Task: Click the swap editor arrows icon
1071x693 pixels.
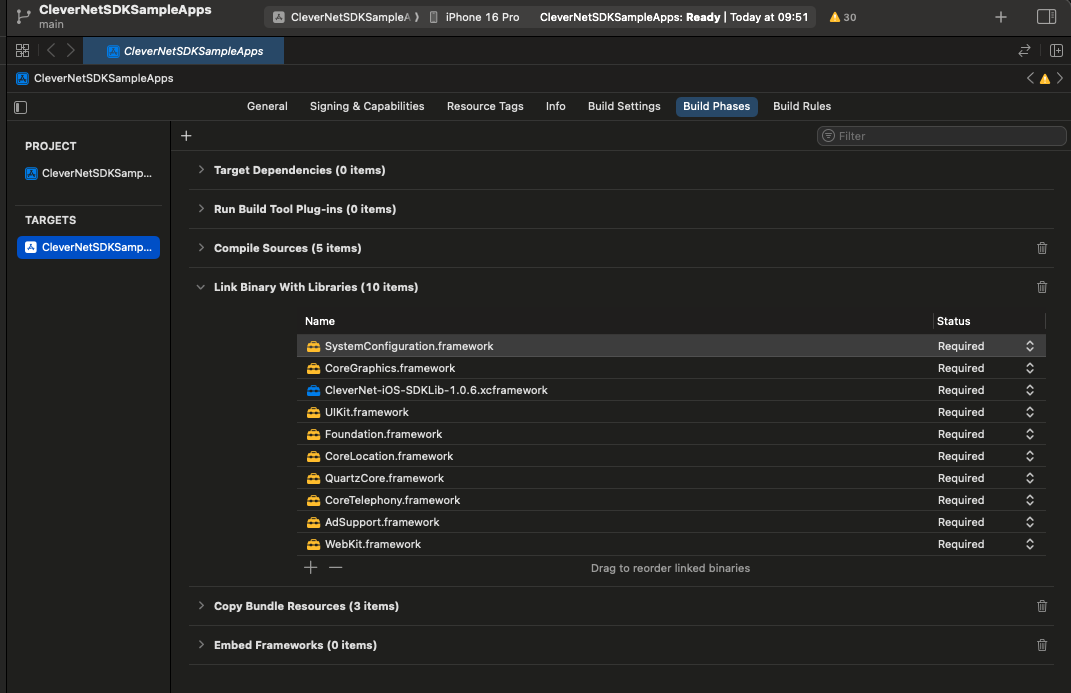Action: (1024, 51)
